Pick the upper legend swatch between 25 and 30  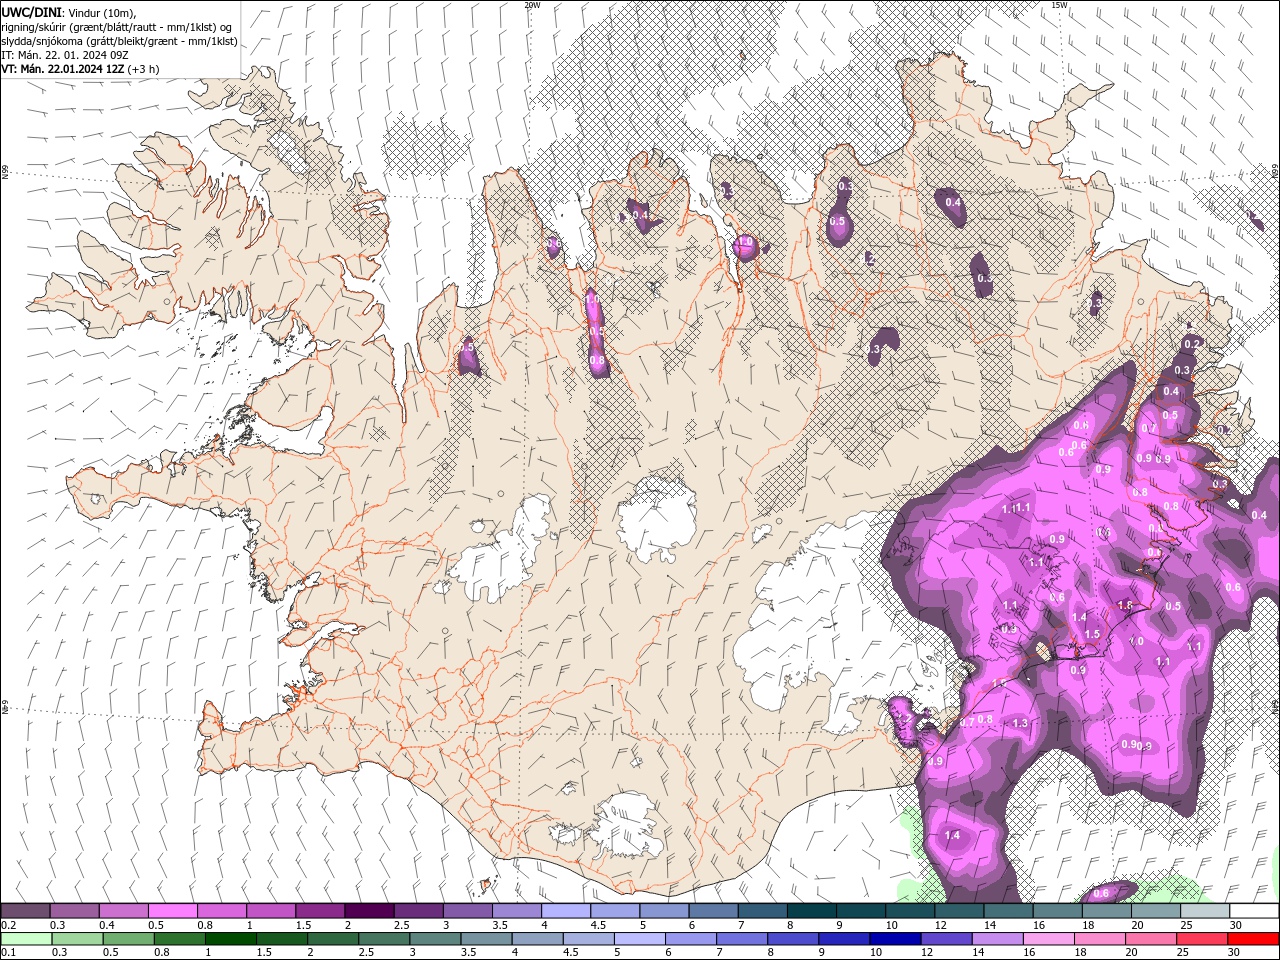(x=1205, y=911)
